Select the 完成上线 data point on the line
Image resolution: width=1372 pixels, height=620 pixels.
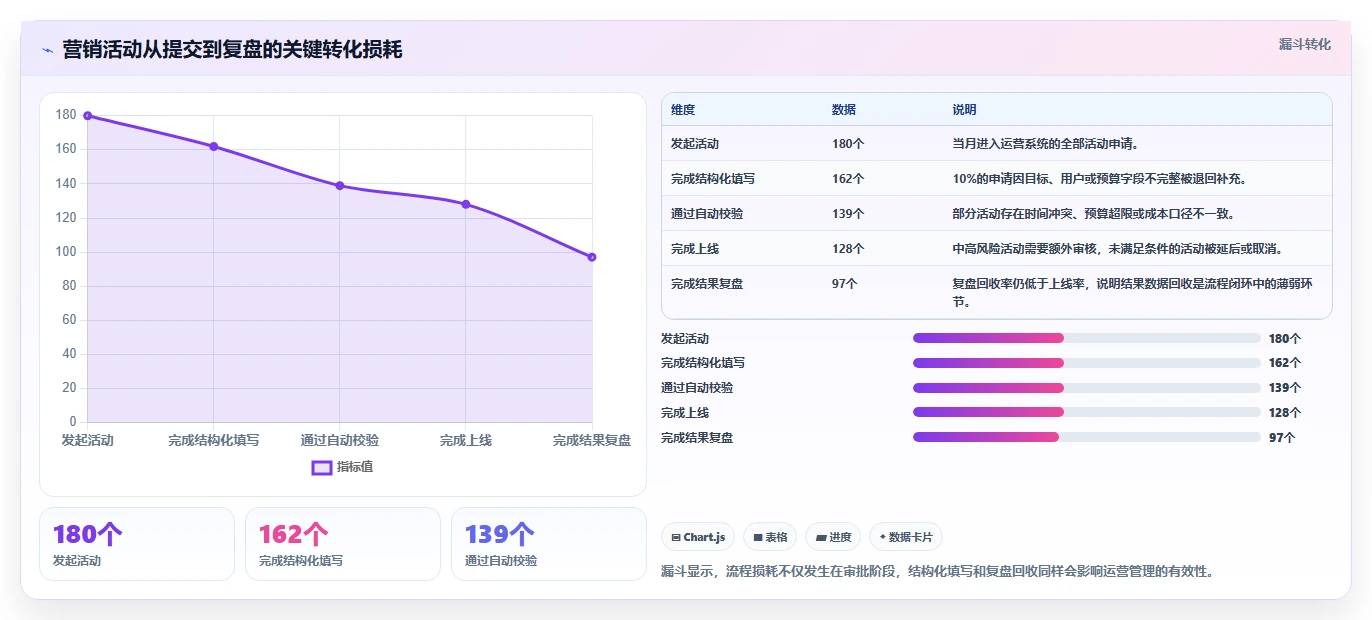466,204
